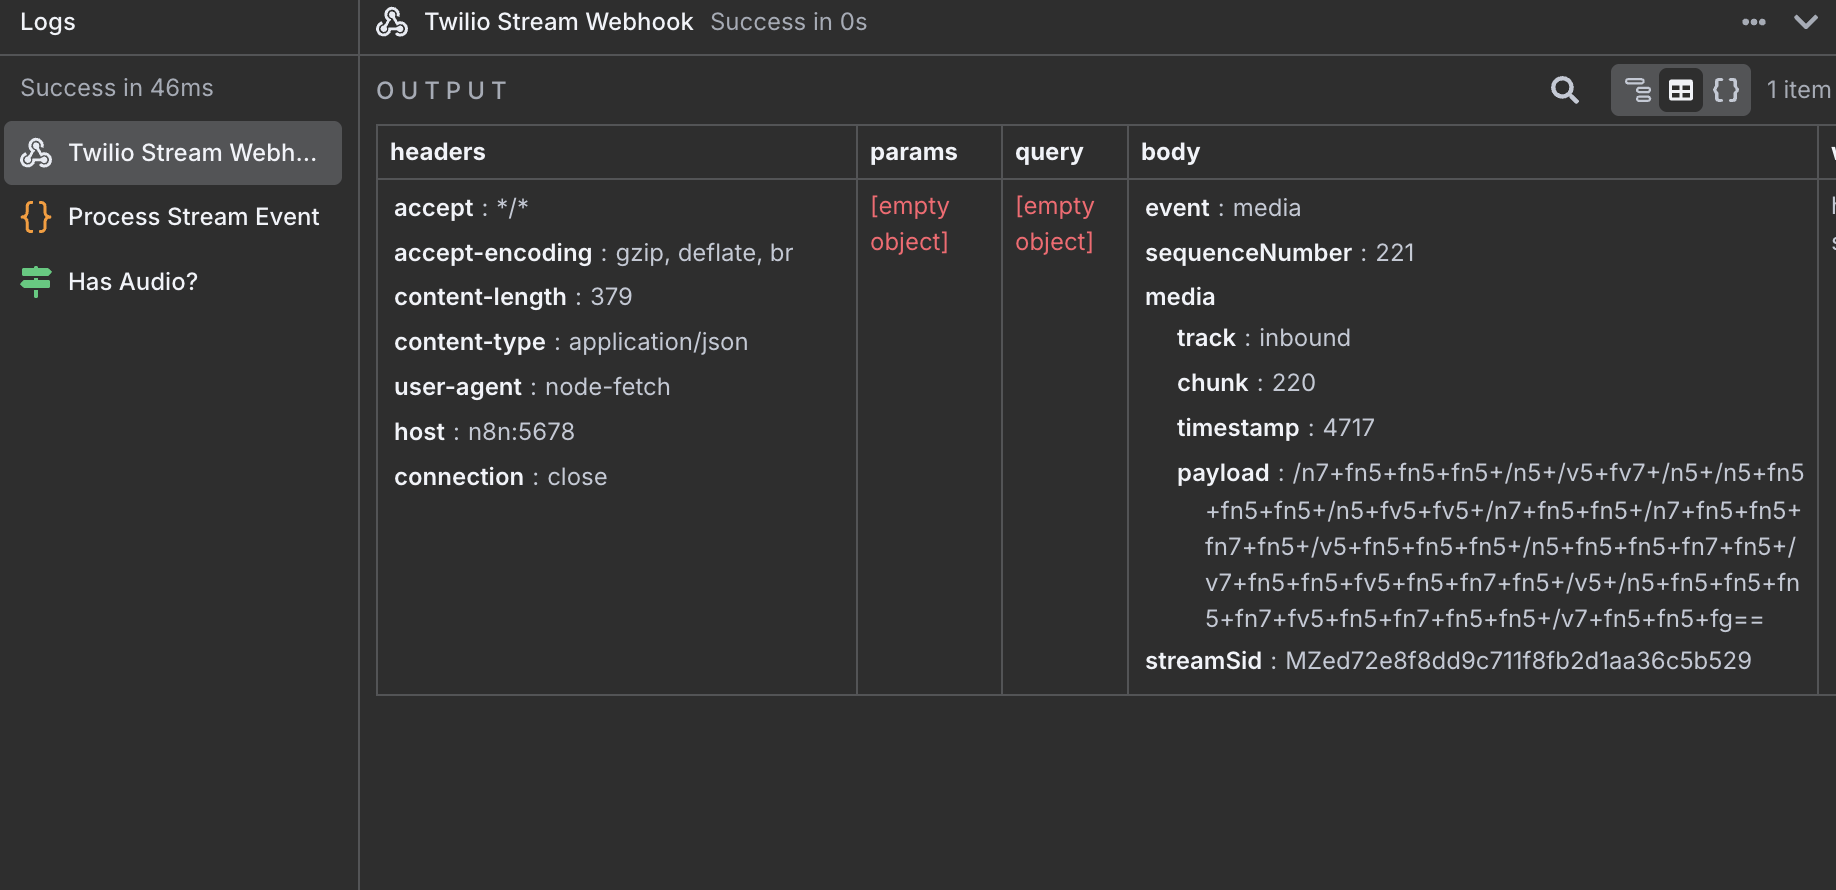Image resolution: width=1836 pixels, height=890 pixels.
Task: Select the Process Stream Event log entry
Action: point(173,217)
